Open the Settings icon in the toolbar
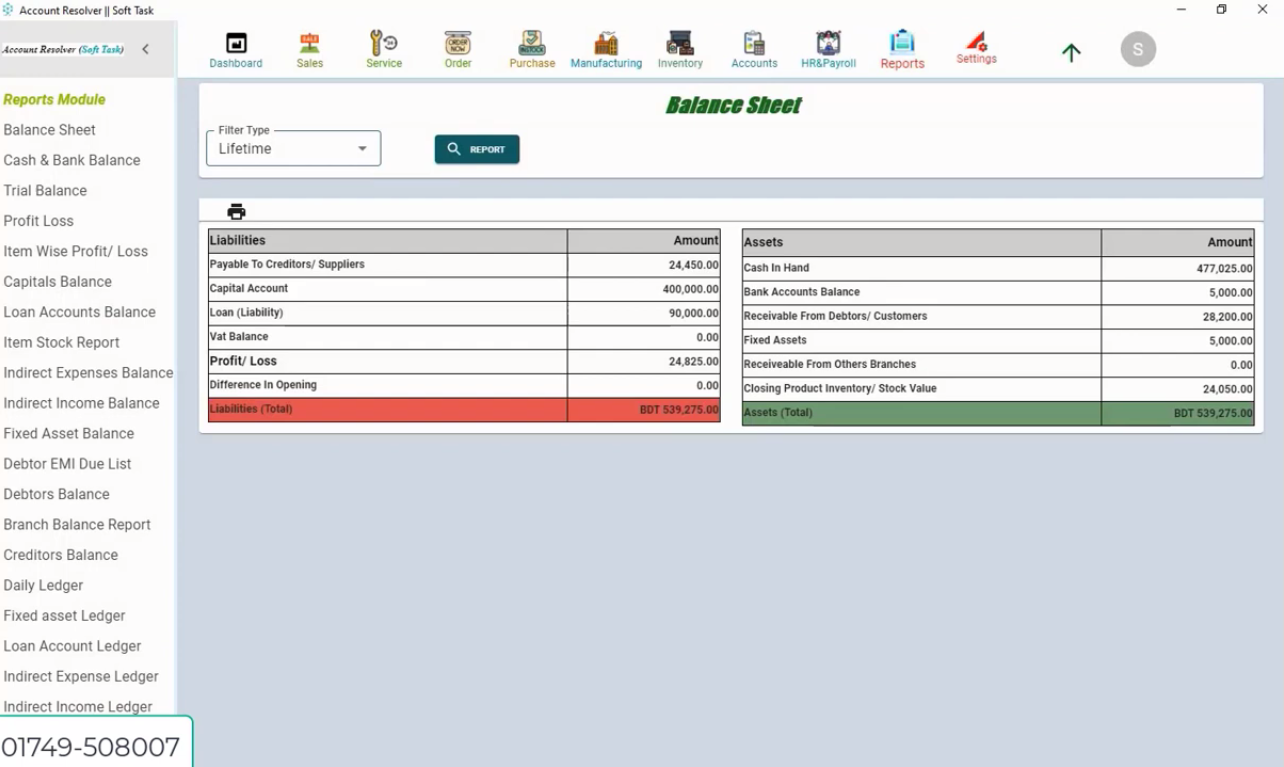The height and width of the screenshot is (767, 1284). pyautogui.click(x=976, y=47)
